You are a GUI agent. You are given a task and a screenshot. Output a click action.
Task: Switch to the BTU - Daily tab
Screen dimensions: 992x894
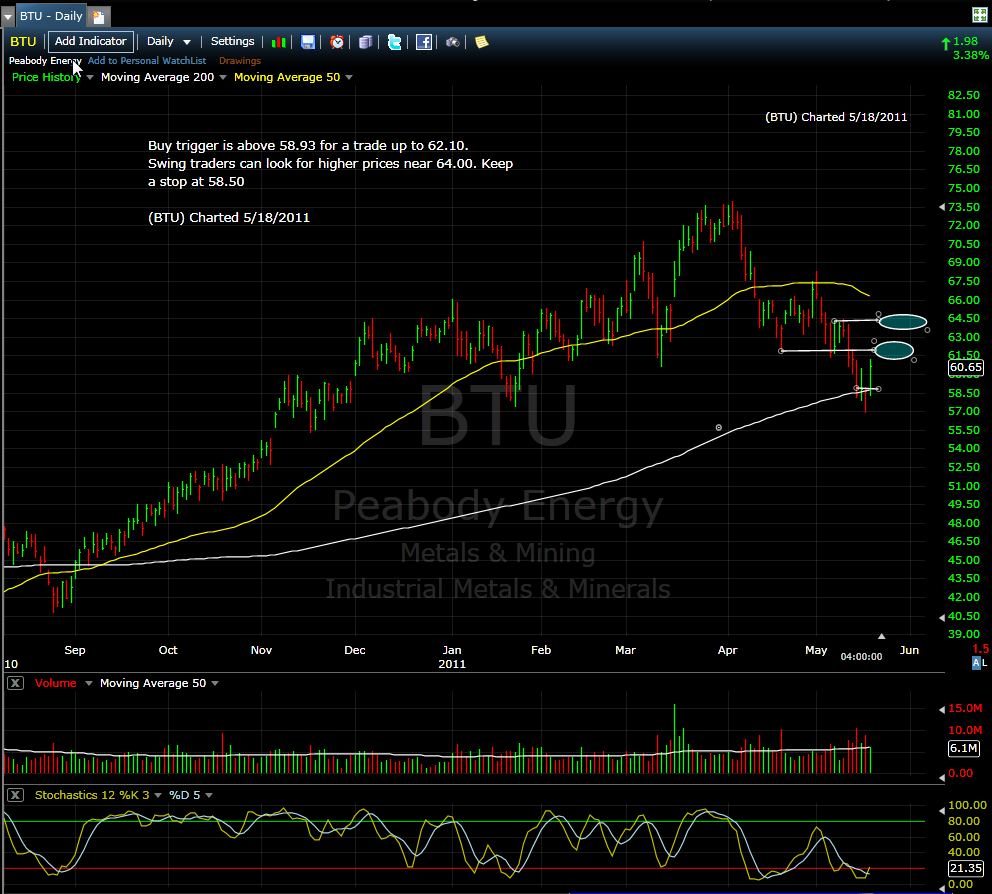pyautogui.click(x=51, y=16)
